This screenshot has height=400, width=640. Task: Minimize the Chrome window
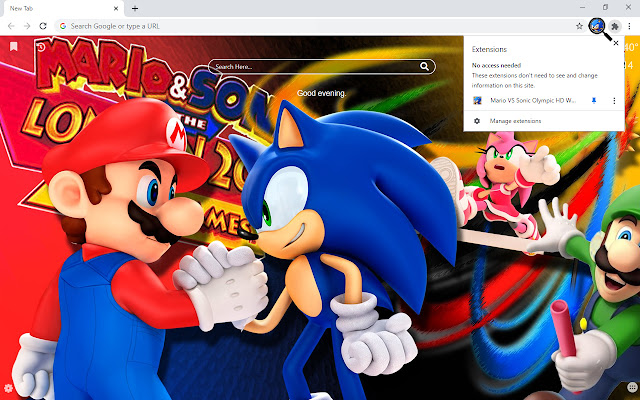(582, 7)
